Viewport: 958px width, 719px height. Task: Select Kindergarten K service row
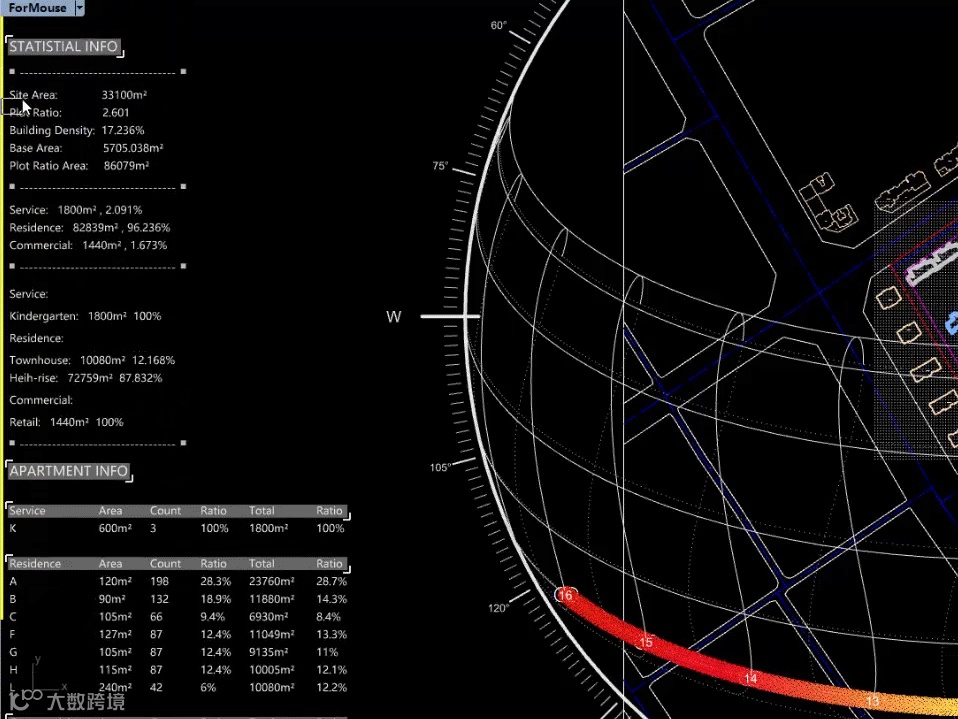click(x=178, y=528)
